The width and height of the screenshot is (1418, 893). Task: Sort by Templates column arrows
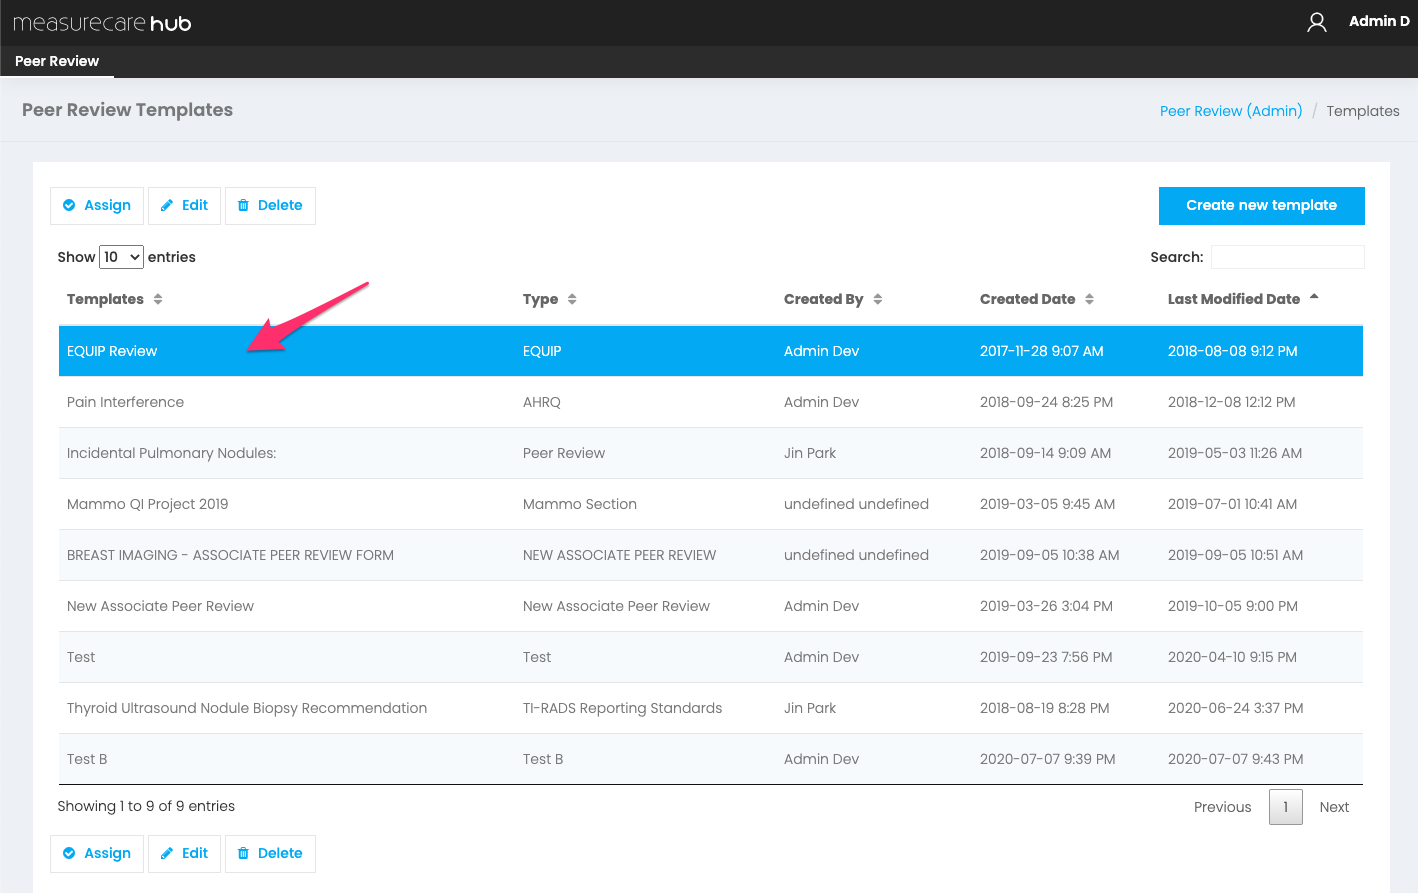[x=158, y=299]
